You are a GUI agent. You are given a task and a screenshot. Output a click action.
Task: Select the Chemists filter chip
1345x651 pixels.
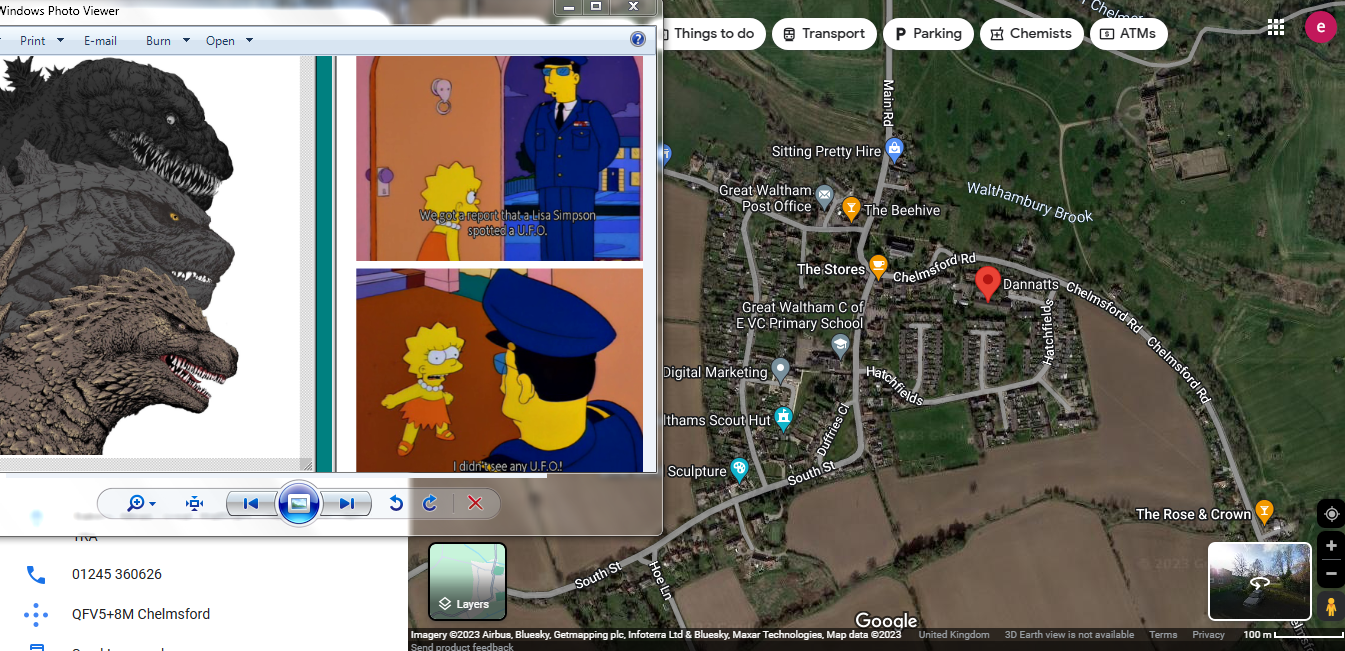(x=1031, y=33)
